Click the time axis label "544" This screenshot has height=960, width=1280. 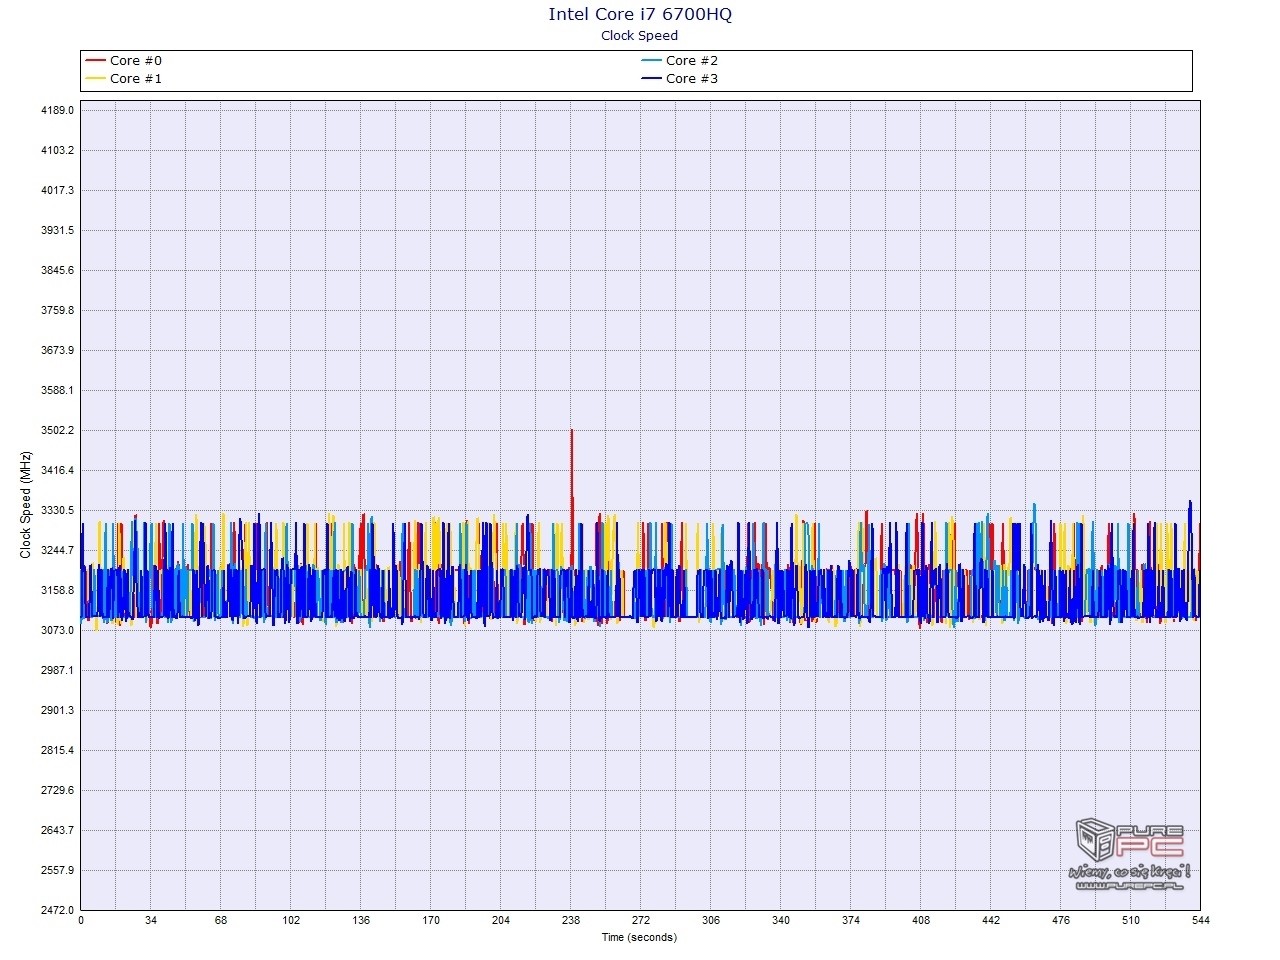pos(1201,921)
